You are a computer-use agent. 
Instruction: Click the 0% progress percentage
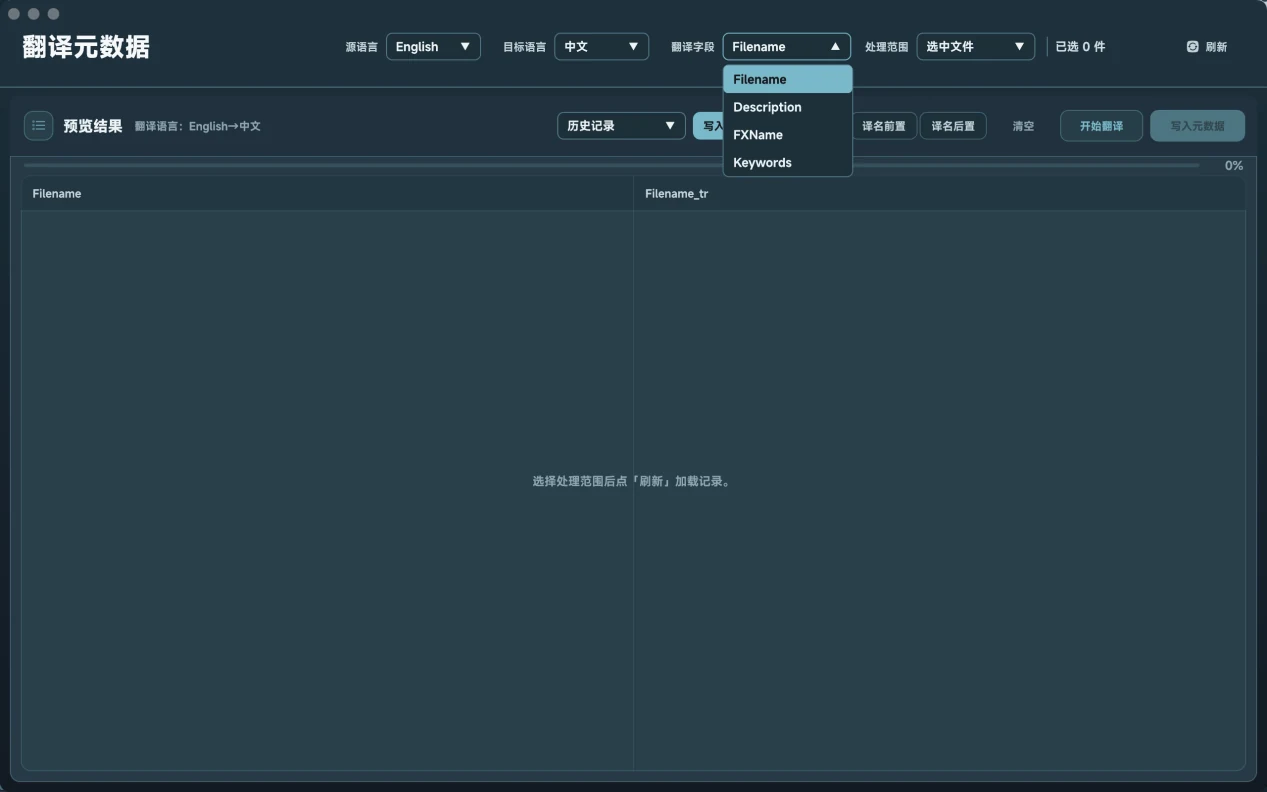pyautogui.click(x=1234, y=166)
